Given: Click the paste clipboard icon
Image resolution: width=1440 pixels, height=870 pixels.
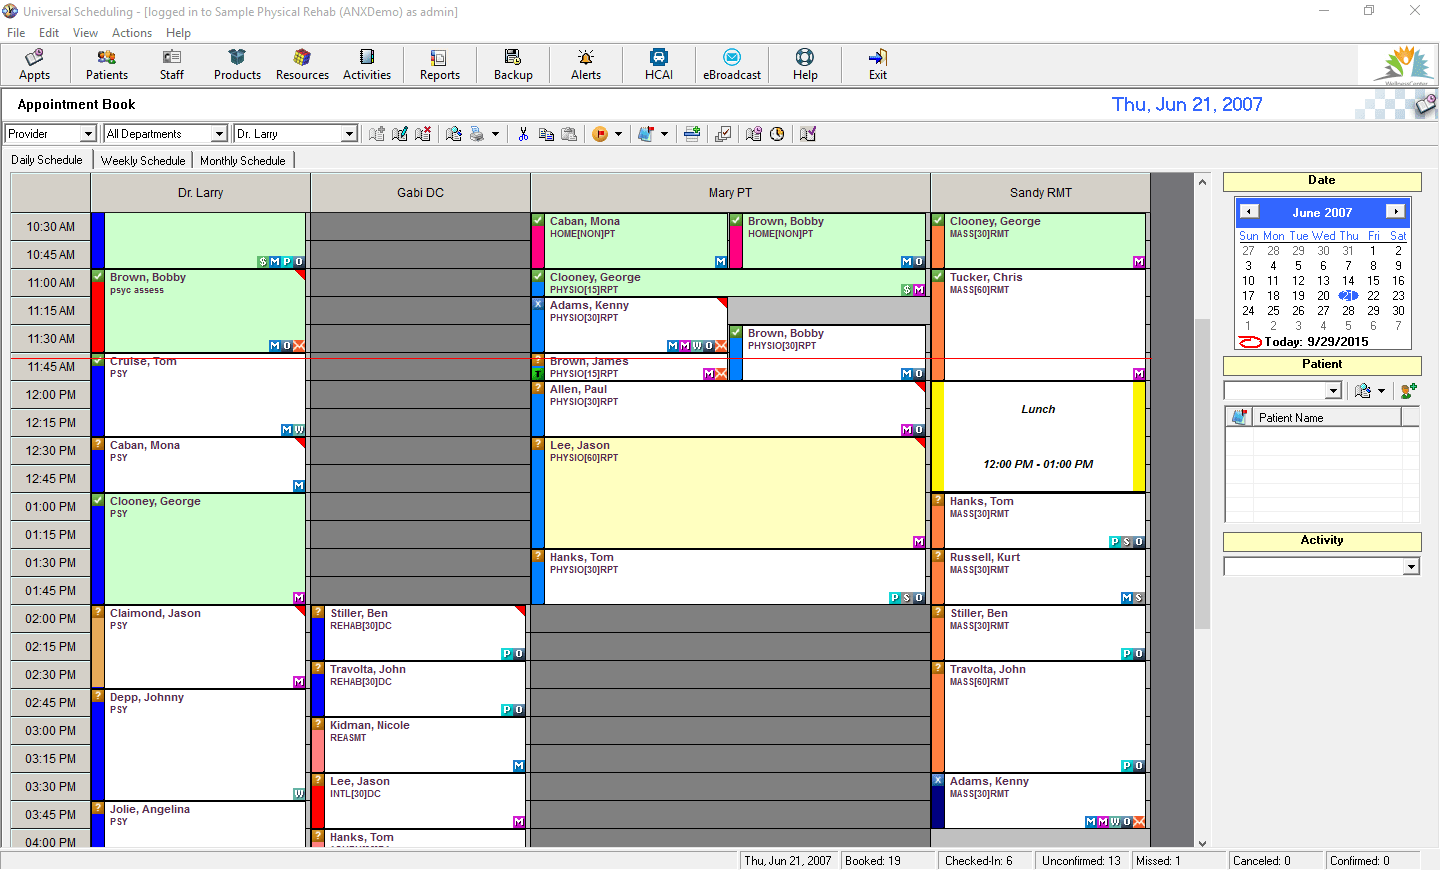Looking at the screenshot, I should point(569,134).
